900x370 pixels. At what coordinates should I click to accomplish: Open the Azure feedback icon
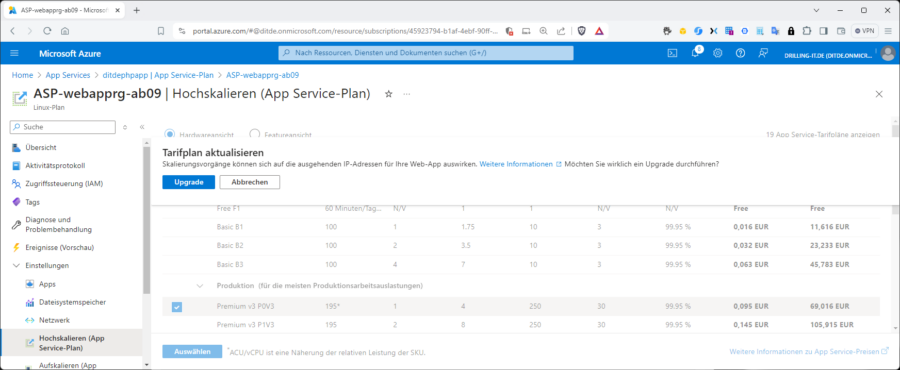point(763,53)
